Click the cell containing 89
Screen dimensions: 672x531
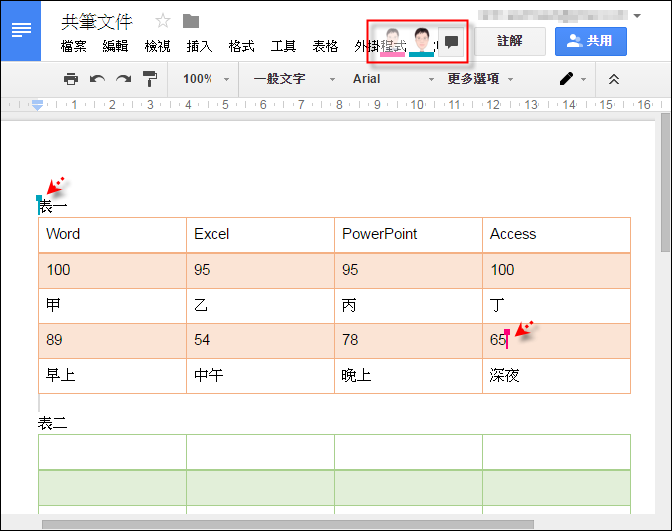point(112,341)
